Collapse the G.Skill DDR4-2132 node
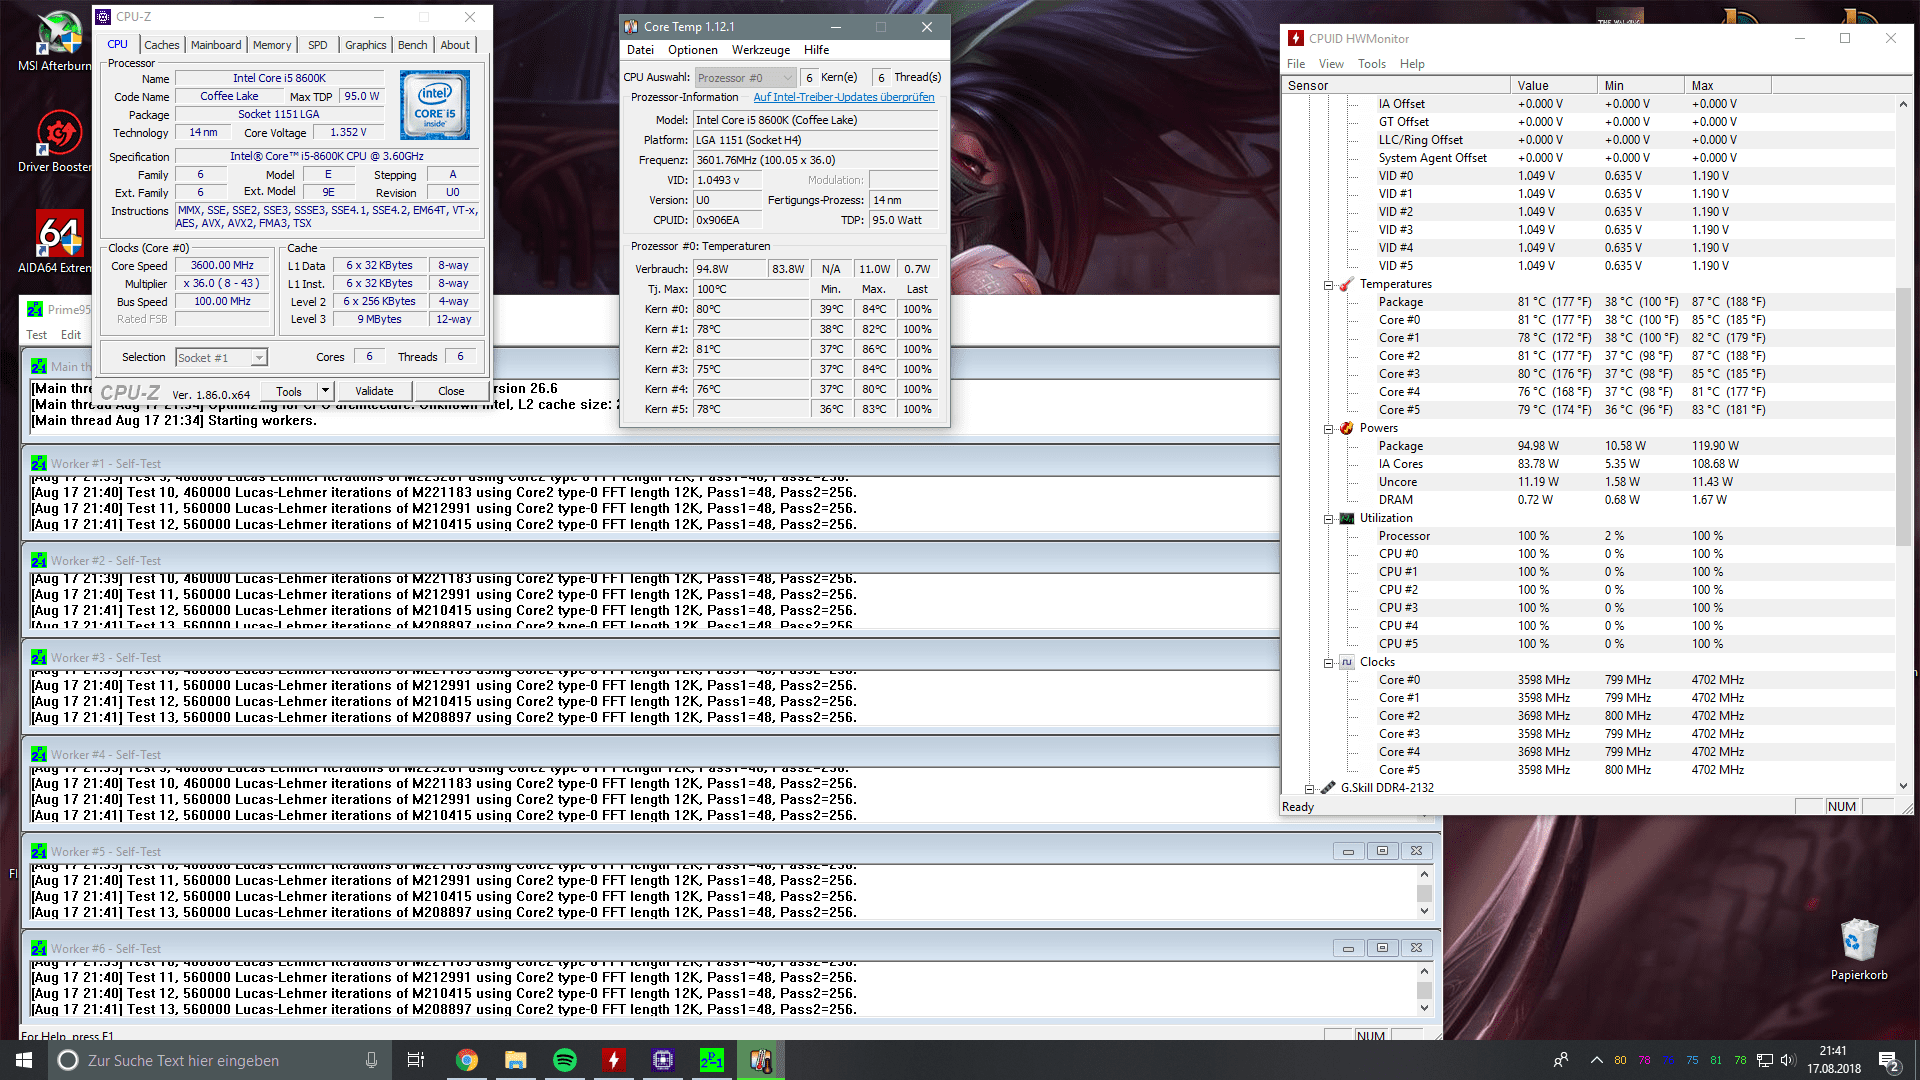The image size is (1920, 1080). click(1309, 789)
